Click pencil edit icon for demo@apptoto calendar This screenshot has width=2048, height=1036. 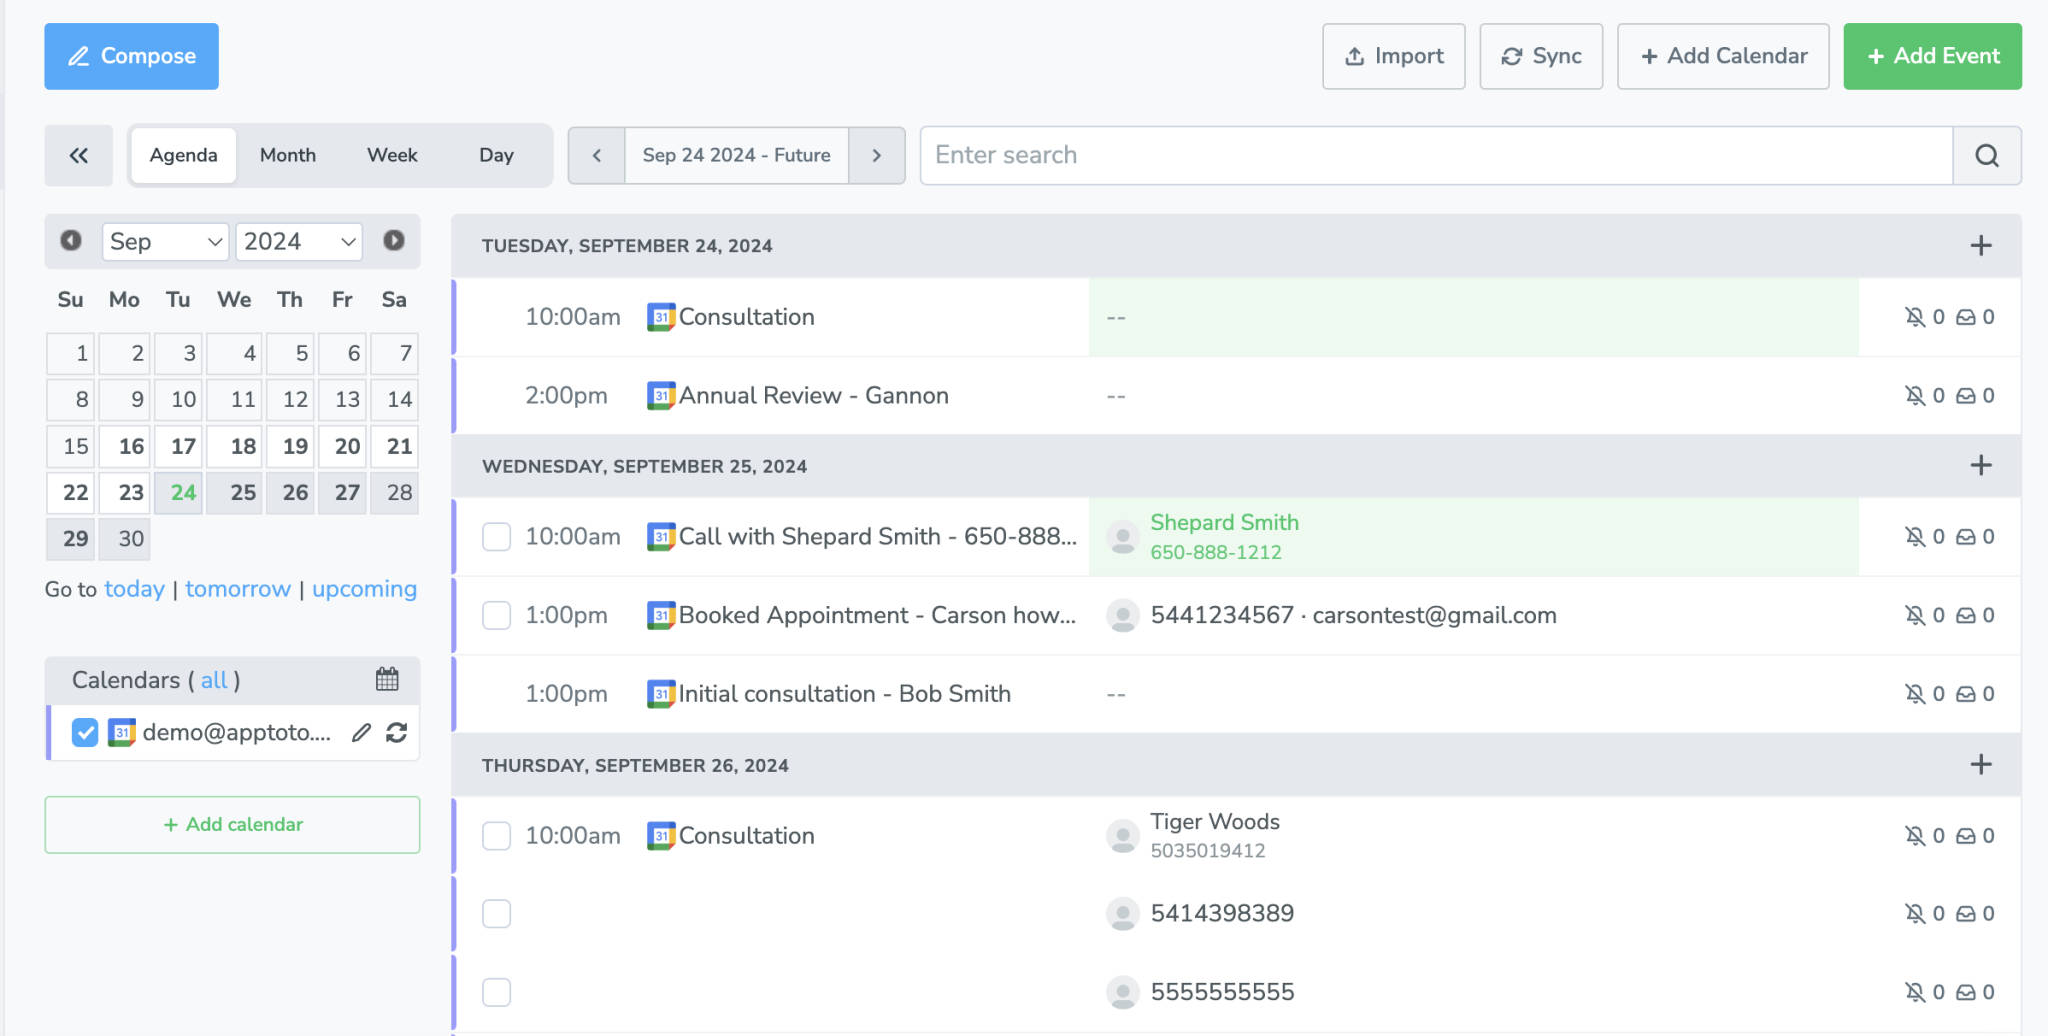click(361, 733)
